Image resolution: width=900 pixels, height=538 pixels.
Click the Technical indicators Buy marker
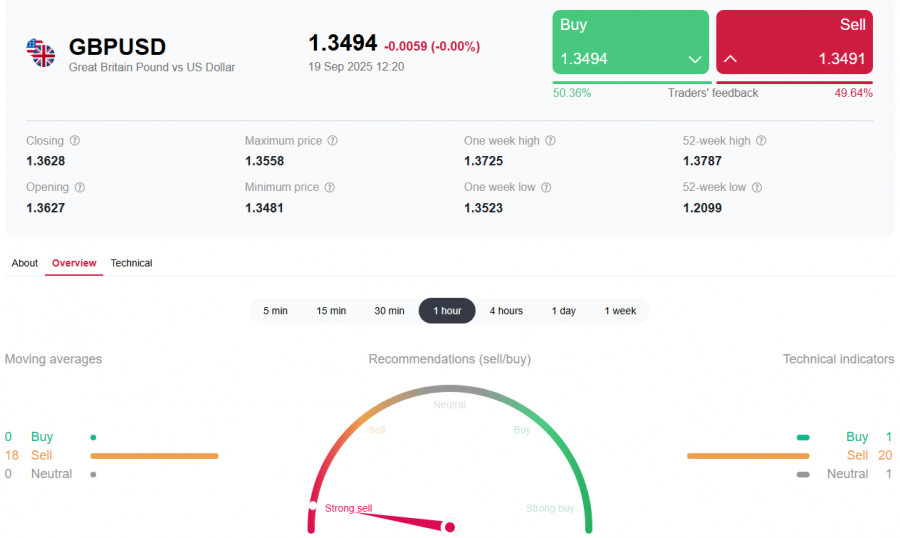coord(803,438)
